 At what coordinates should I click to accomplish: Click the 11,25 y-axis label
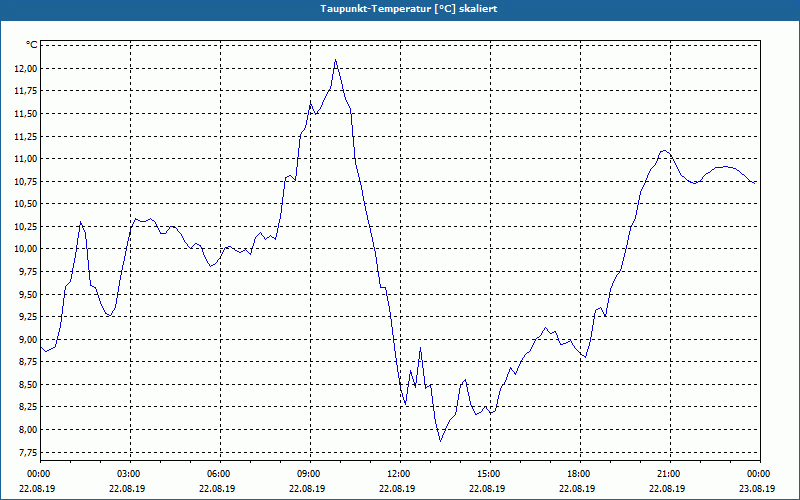(x=26, y=136)
